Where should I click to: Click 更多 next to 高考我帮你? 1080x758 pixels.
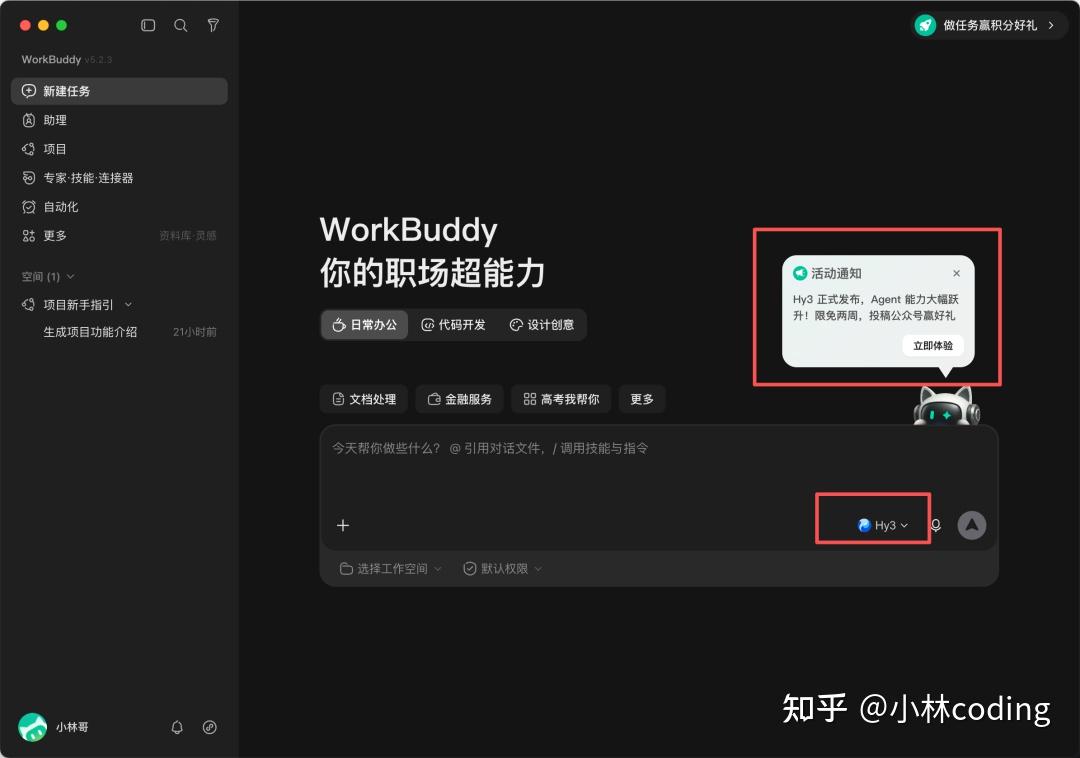[642, 399]
